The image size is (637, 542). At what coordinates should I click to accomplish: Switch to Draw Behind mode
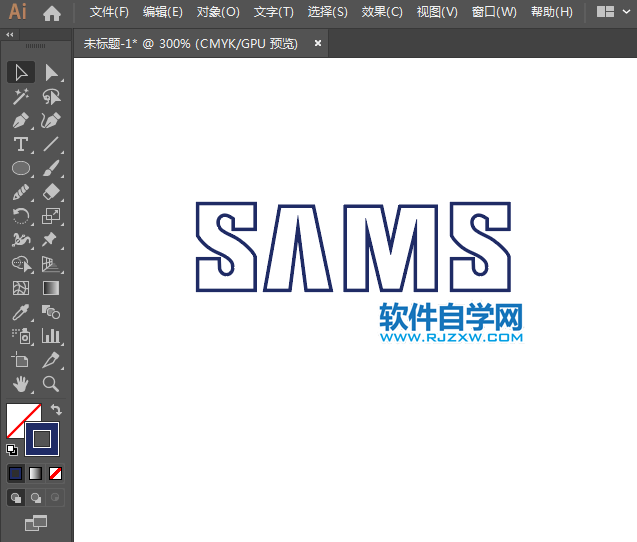pos(36,497)
